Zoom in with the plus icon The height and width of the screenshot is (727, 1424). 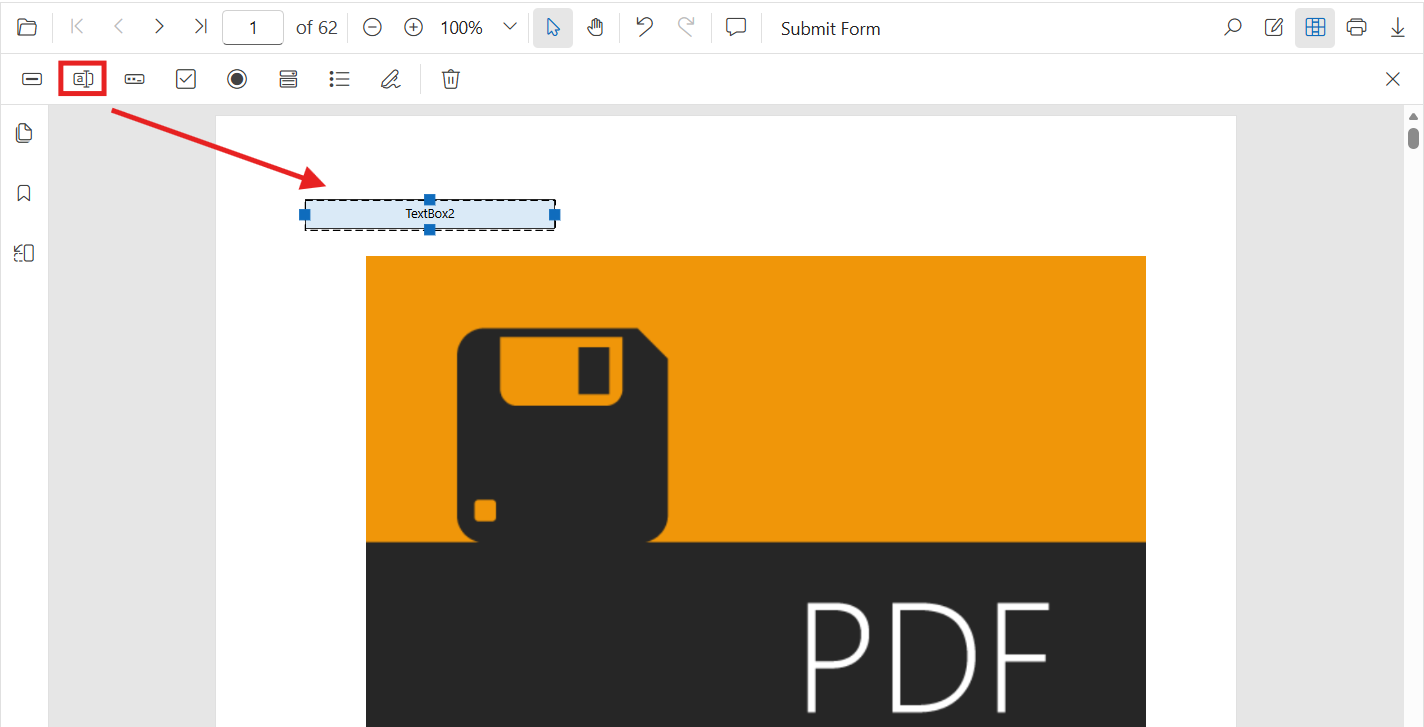click(414, 28)
